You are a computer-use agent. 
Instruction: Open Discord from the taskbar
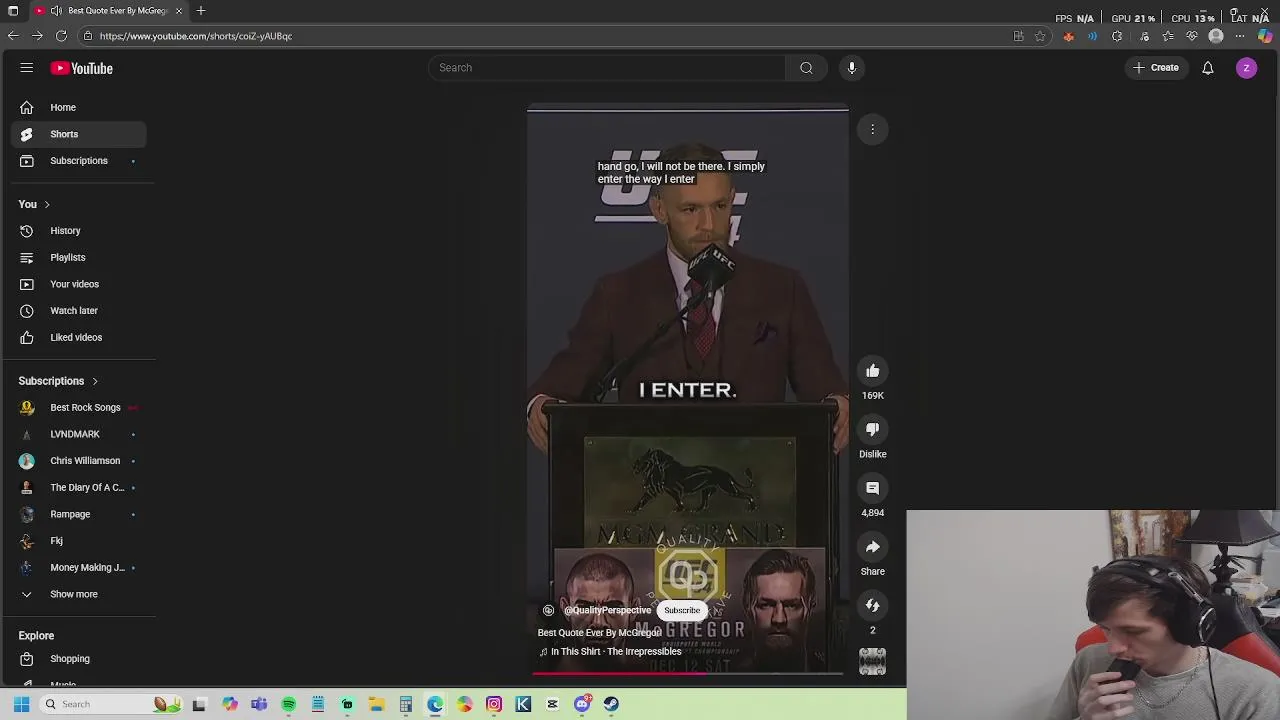tap(582, 704)
